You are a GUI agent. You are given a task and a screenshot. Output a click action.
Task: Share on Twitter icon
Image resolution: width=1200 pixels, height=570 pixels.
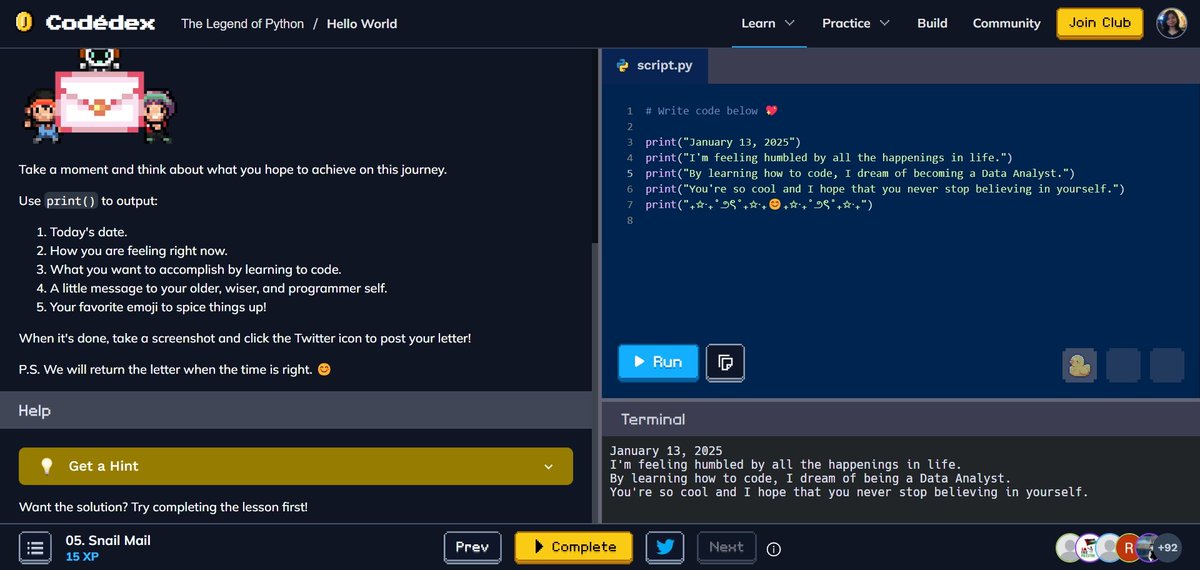click(665, 547)
